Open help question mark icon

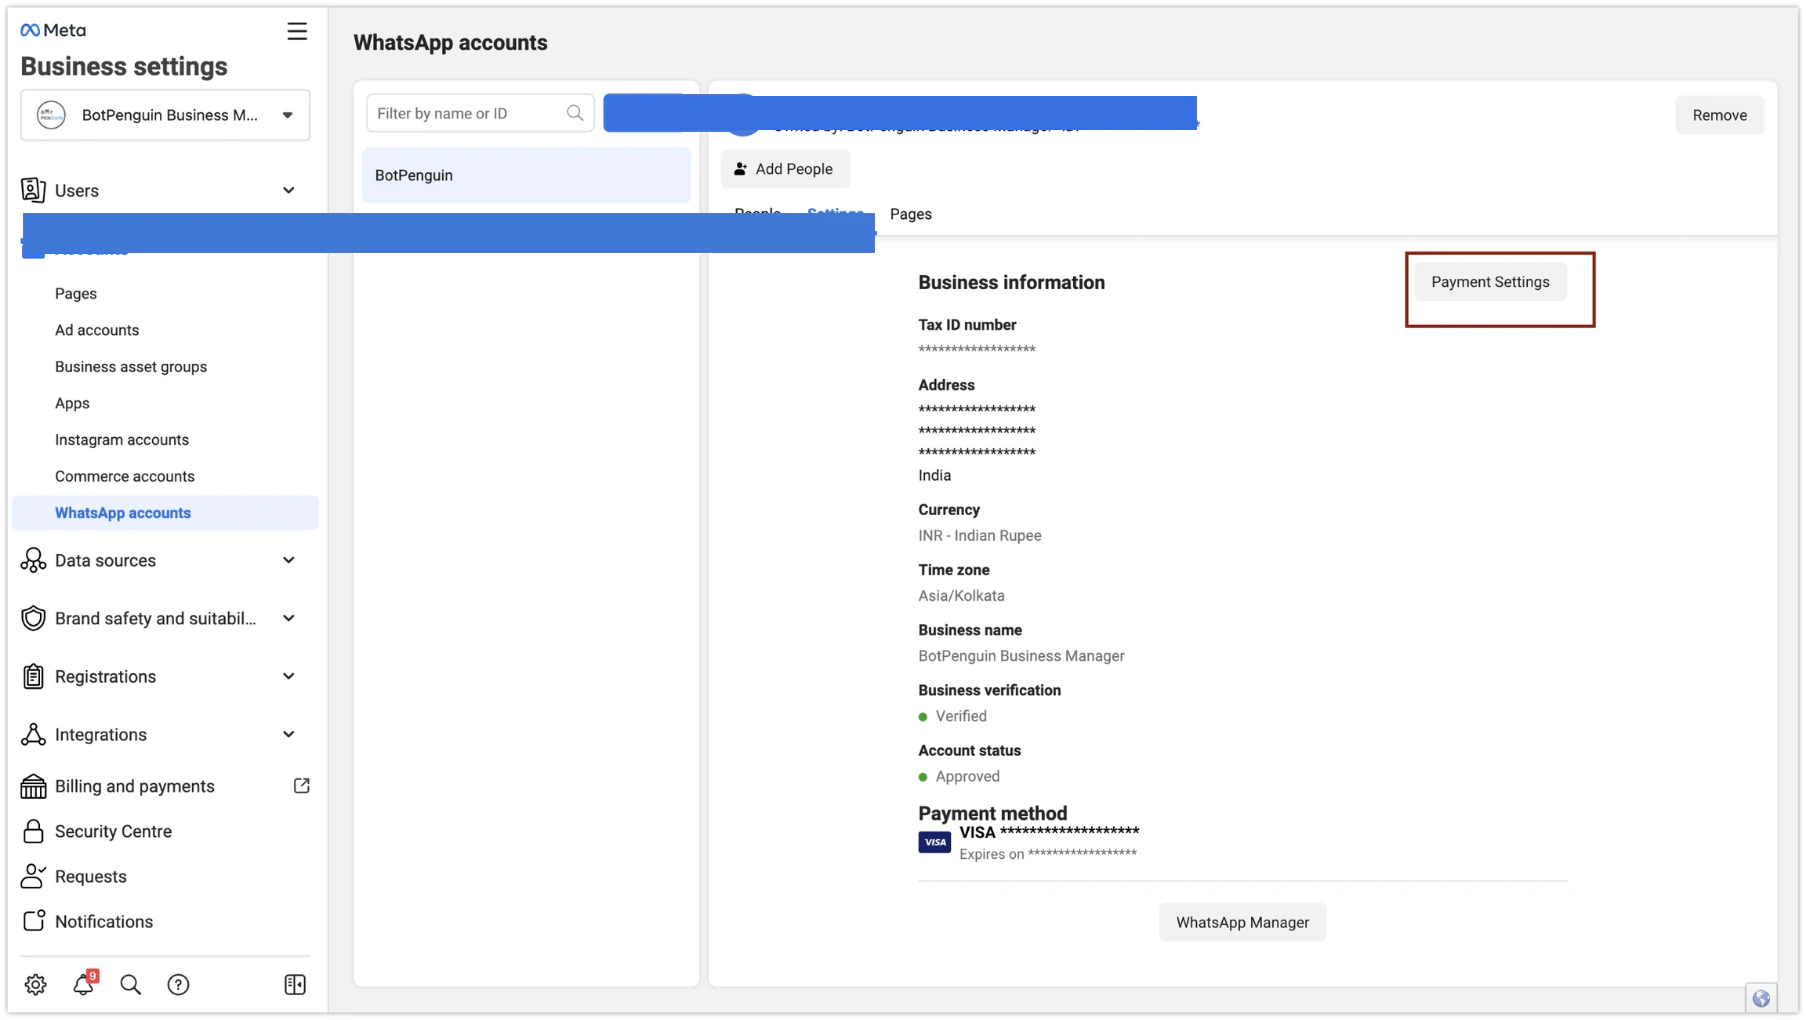[x=178, y=984]
